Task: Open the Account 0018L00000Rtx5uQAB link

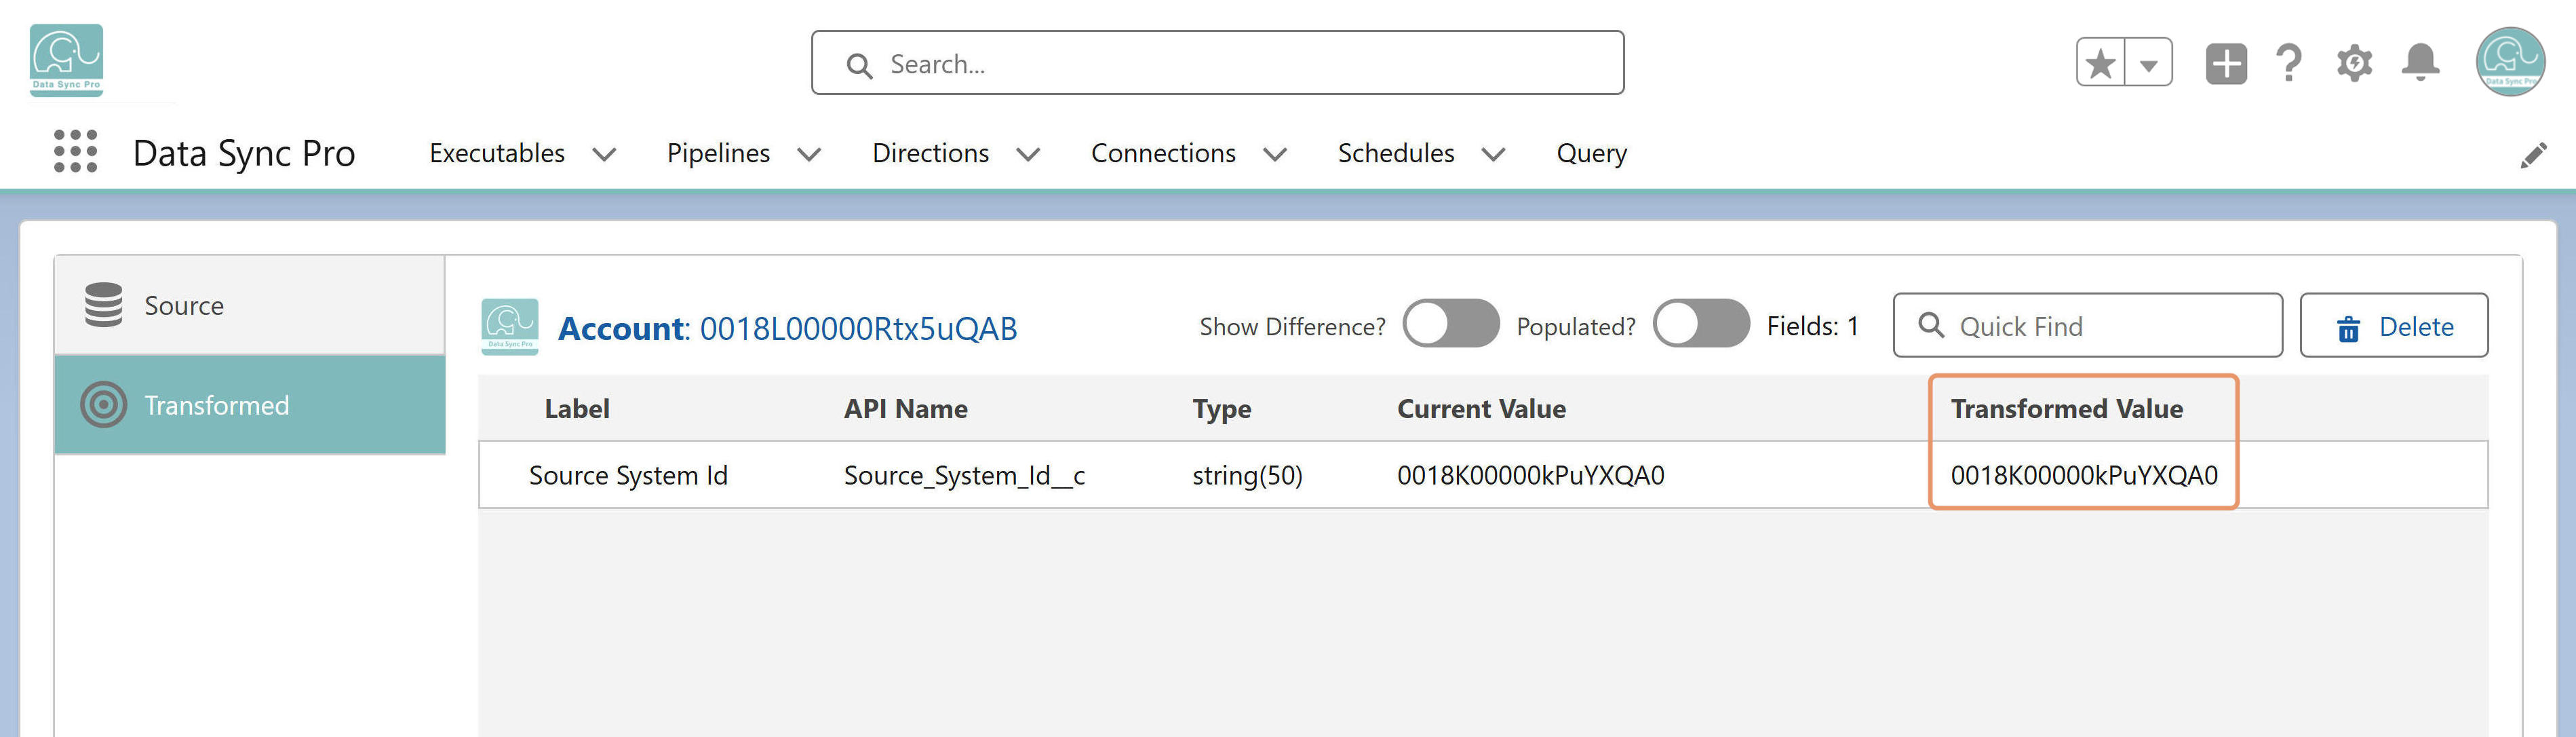Action: tap(787, 328)
